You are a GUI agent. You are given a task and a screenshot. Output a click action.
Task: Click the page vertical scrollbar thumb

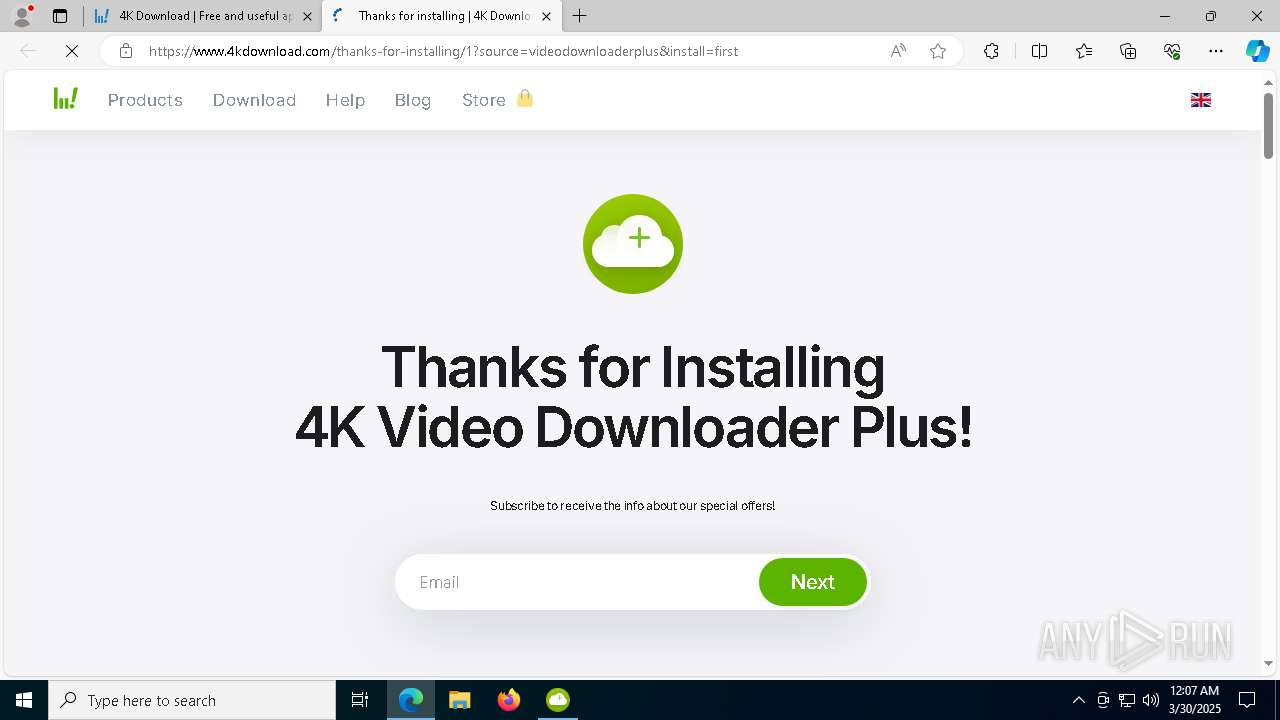click(1268, 125)
